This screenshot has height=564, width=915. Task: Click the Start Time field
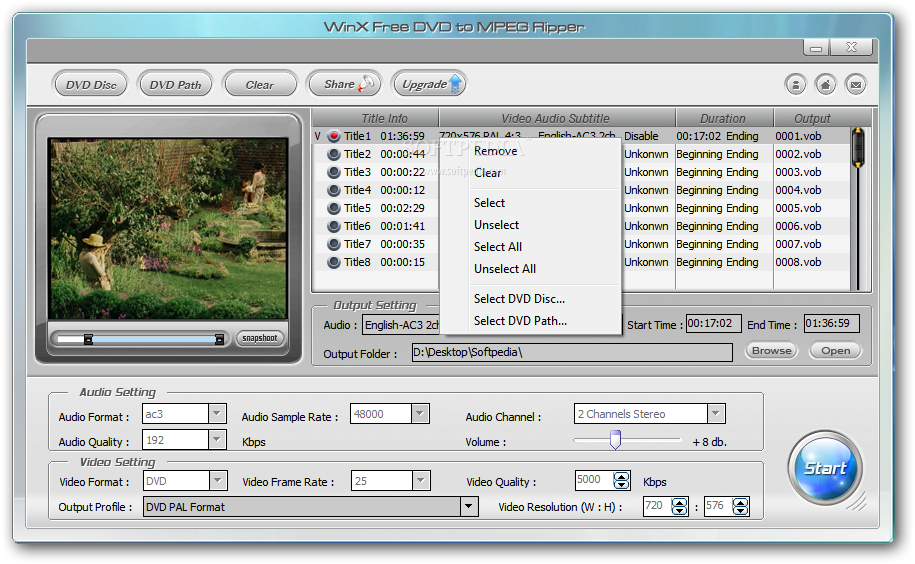714,324
